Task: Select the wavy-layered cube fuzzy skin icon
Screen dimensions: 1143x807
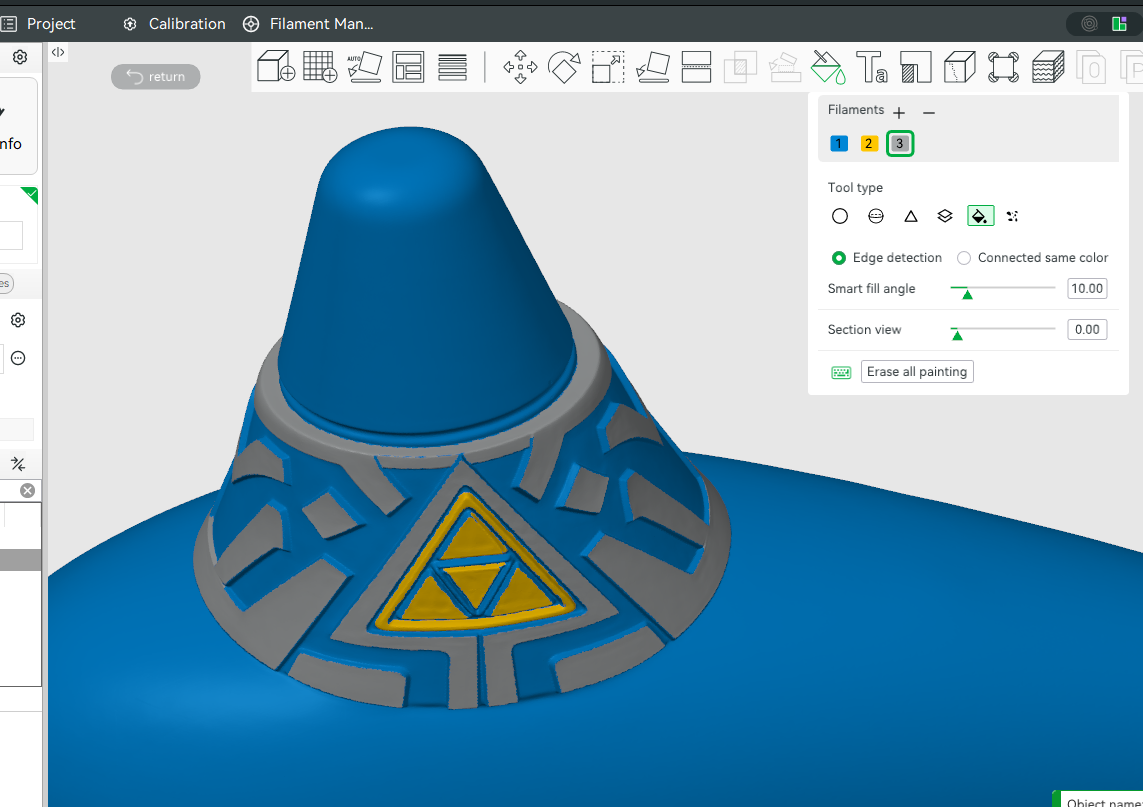Action: pyautogui.click(x=1048, y=67)
